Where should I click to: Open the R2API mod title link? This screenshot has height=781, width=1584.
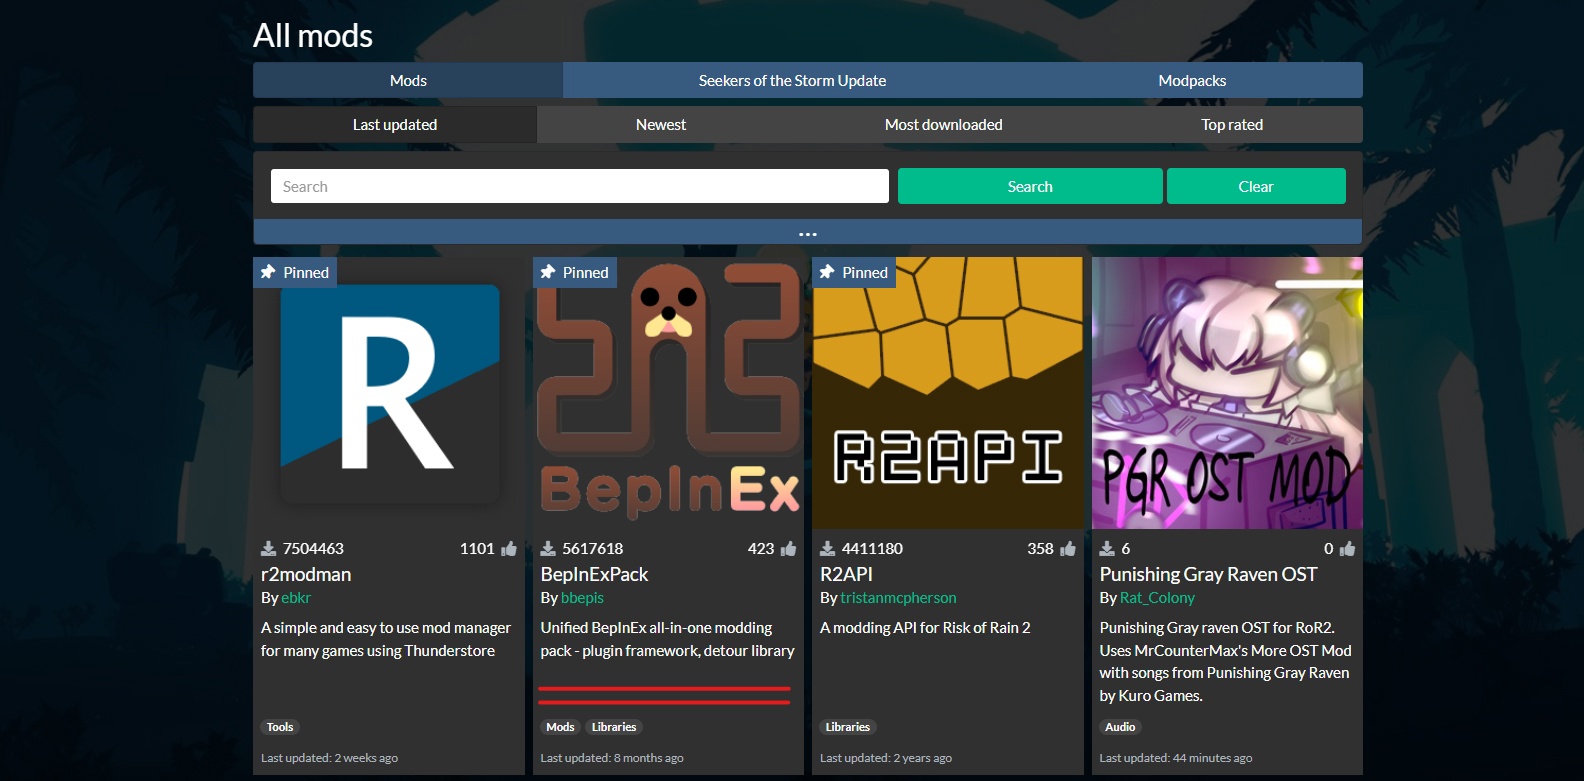846,574
